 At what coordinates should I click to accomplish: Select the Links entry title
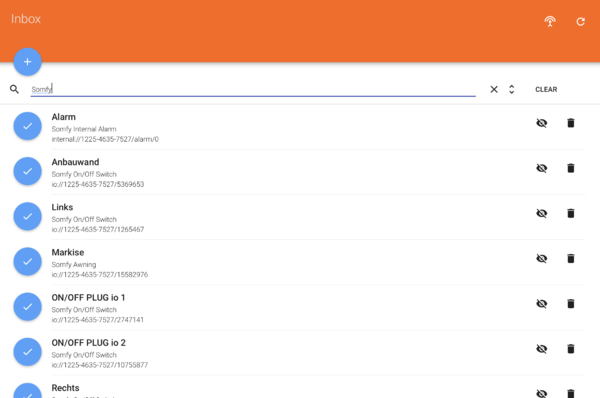click(62, 207)
